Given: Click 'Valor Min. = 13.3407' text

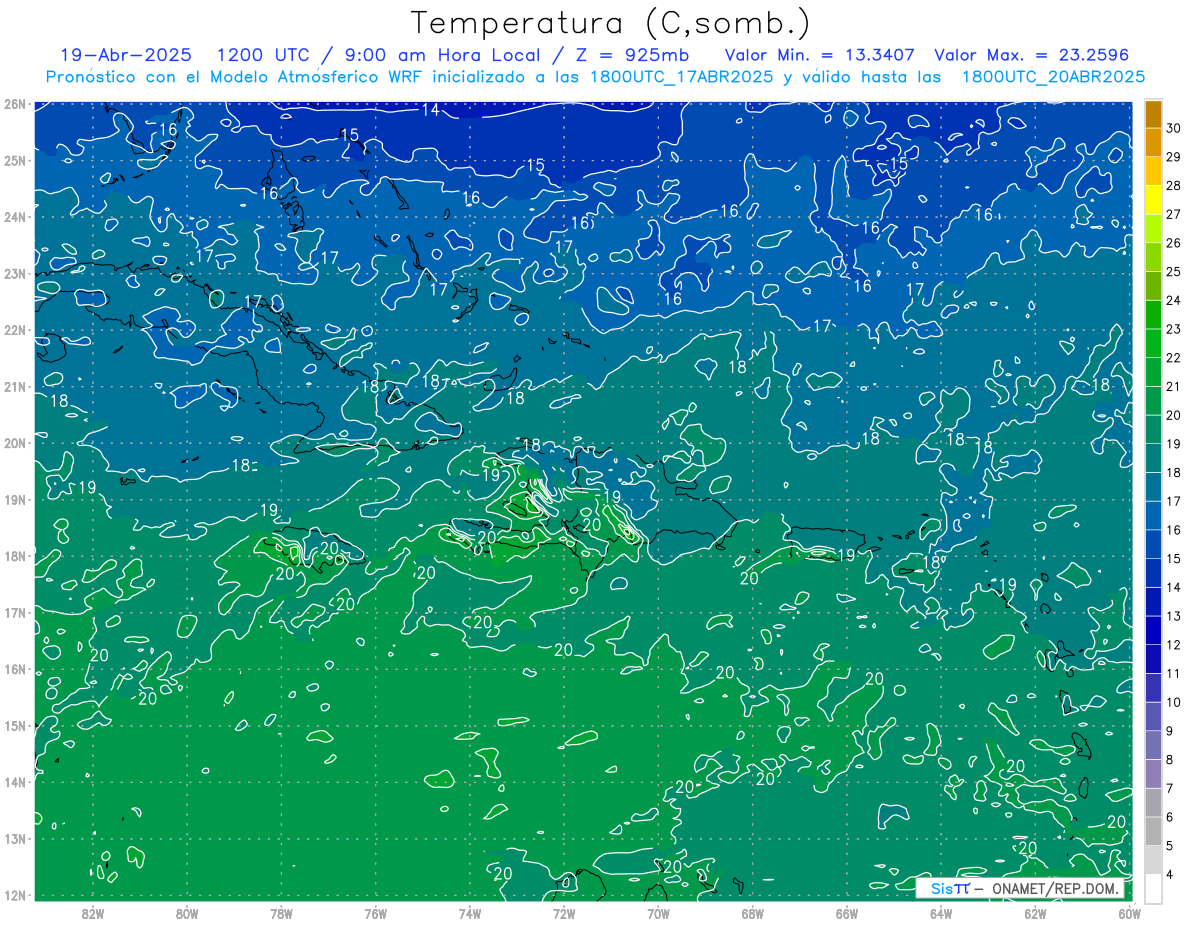Looking at the screenshot, I should 819,55.
